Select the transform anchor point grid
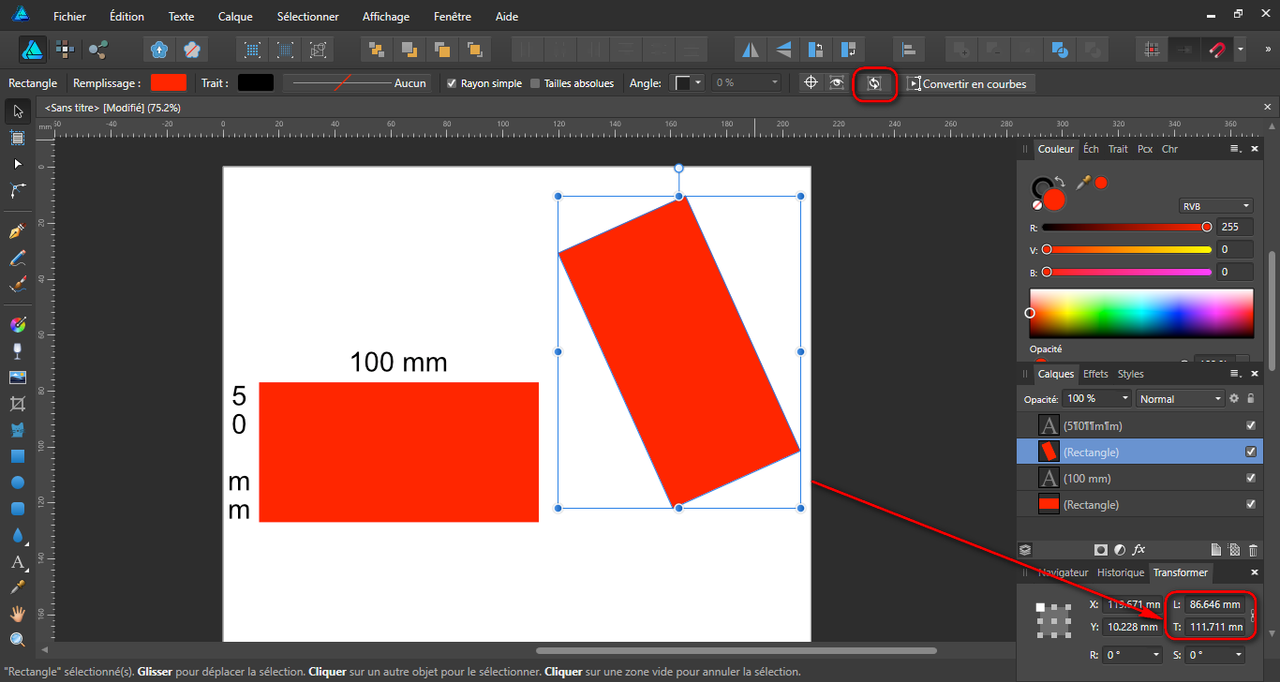 (1054, 620)
